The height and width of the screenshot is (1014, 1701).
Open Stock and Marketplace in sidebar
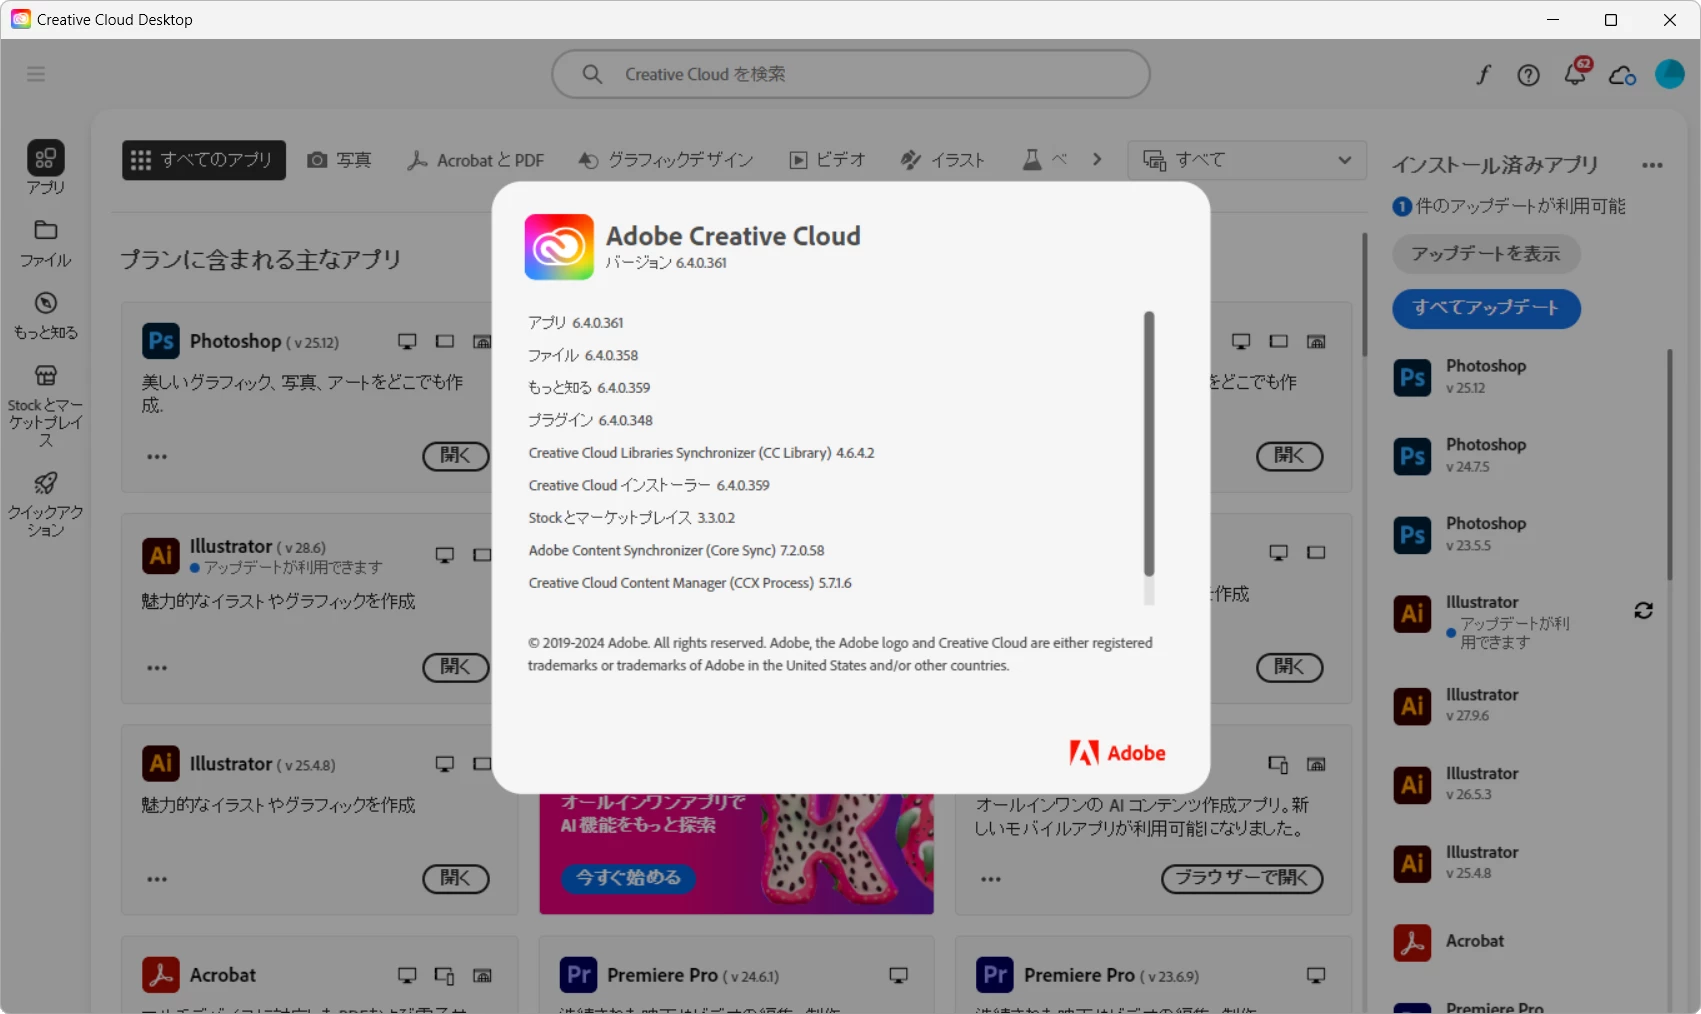point(45,405)
